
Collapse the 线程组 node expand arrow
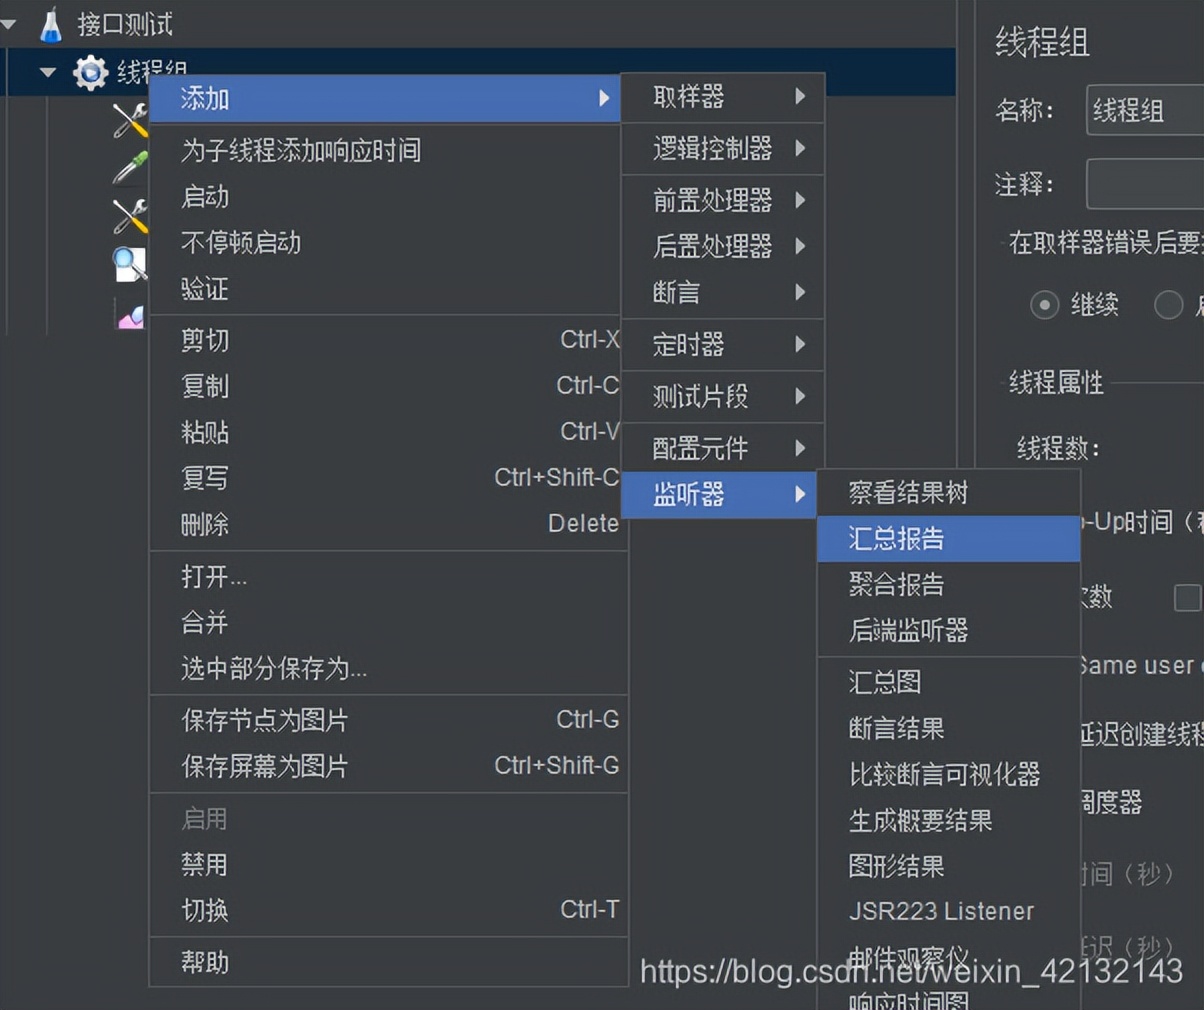(x=45, y=71)
